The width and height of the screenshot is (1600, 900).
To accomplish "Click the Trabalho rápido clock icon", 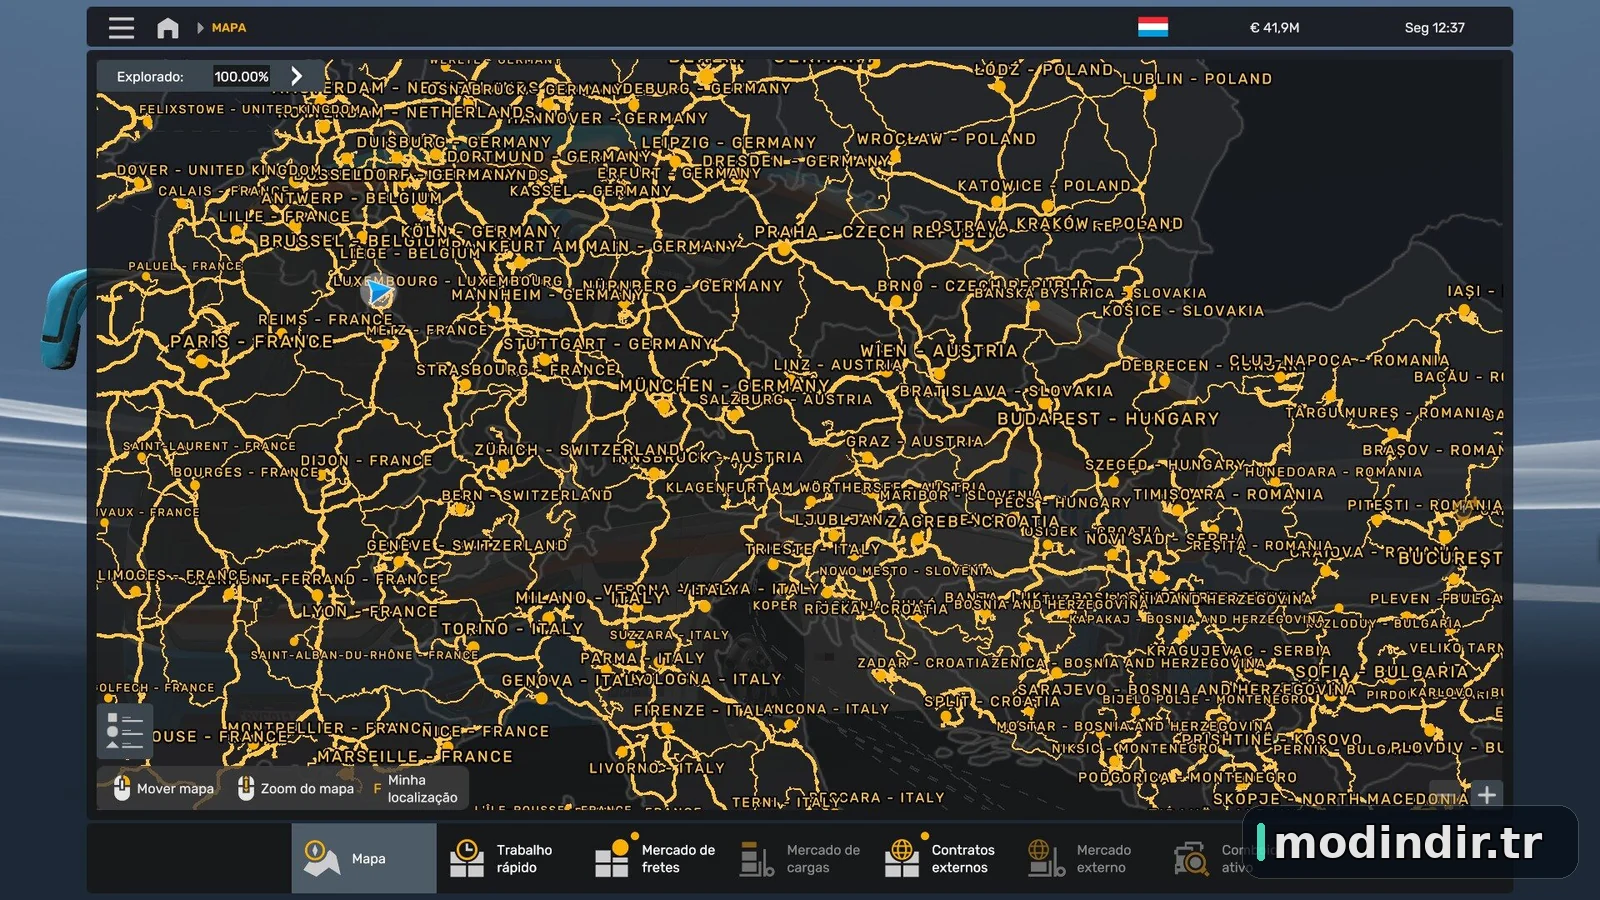I will point(466,858).
